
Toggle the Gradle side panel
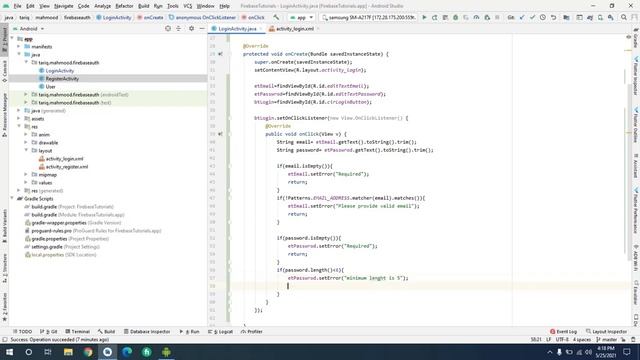tap(636, 39)
